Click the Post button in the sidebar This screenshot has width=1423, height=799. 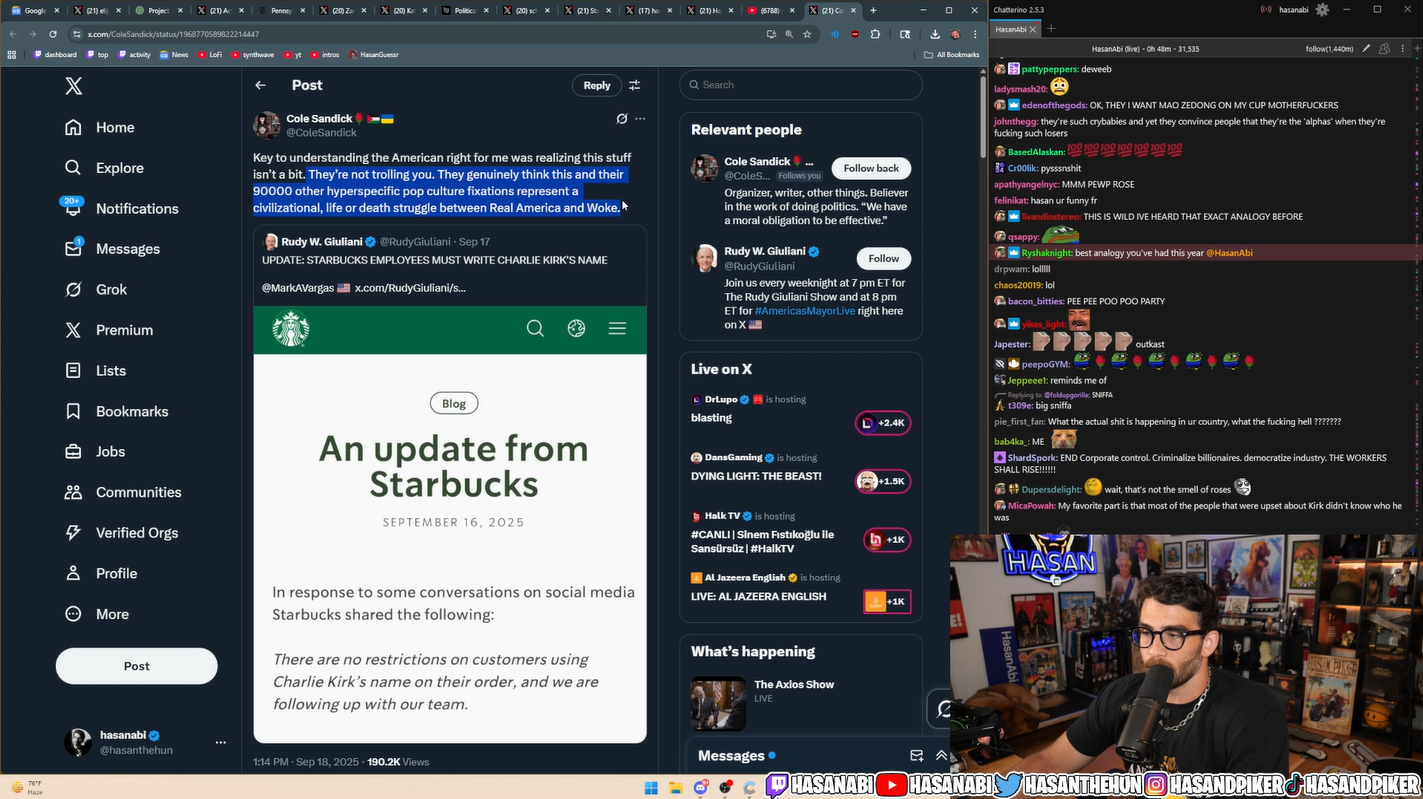tap(136, 666)
